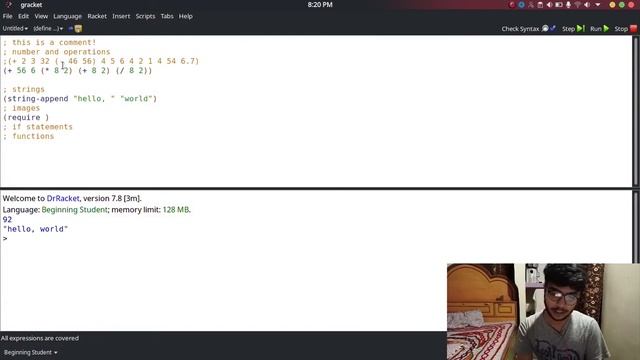Viewport: 640px width, 360px height.
Task: Click the 8:20 PM clock
Action: click(320, 5)
